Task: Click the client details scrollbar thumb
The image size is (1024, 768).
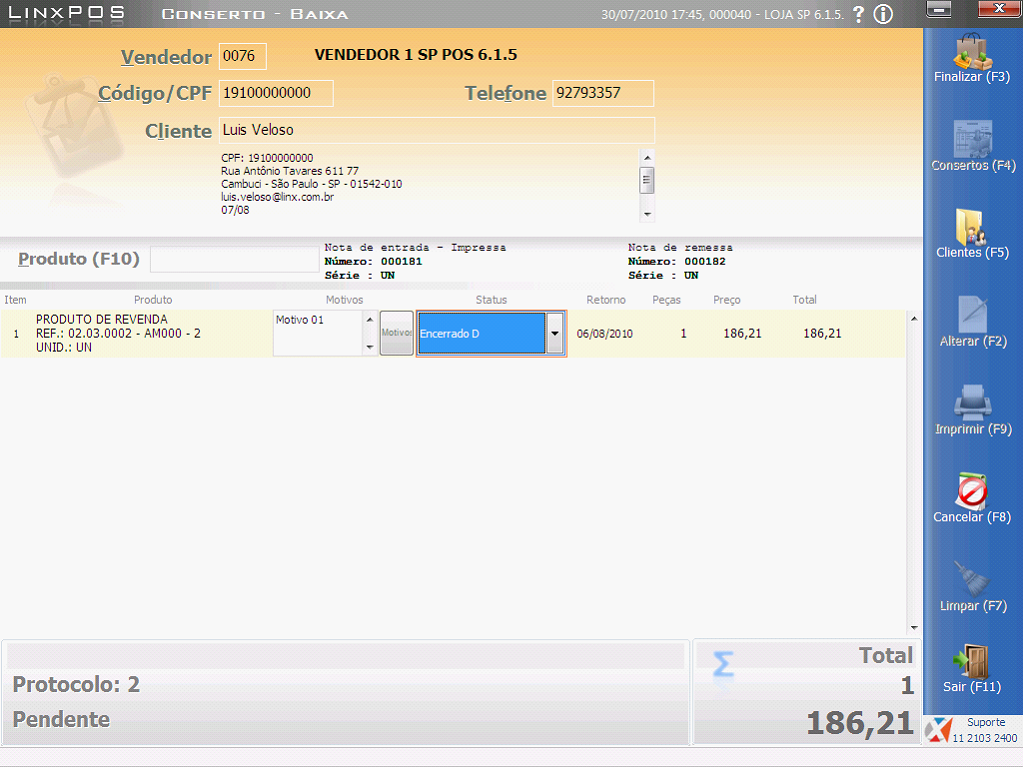Action: tap(647, 180)
